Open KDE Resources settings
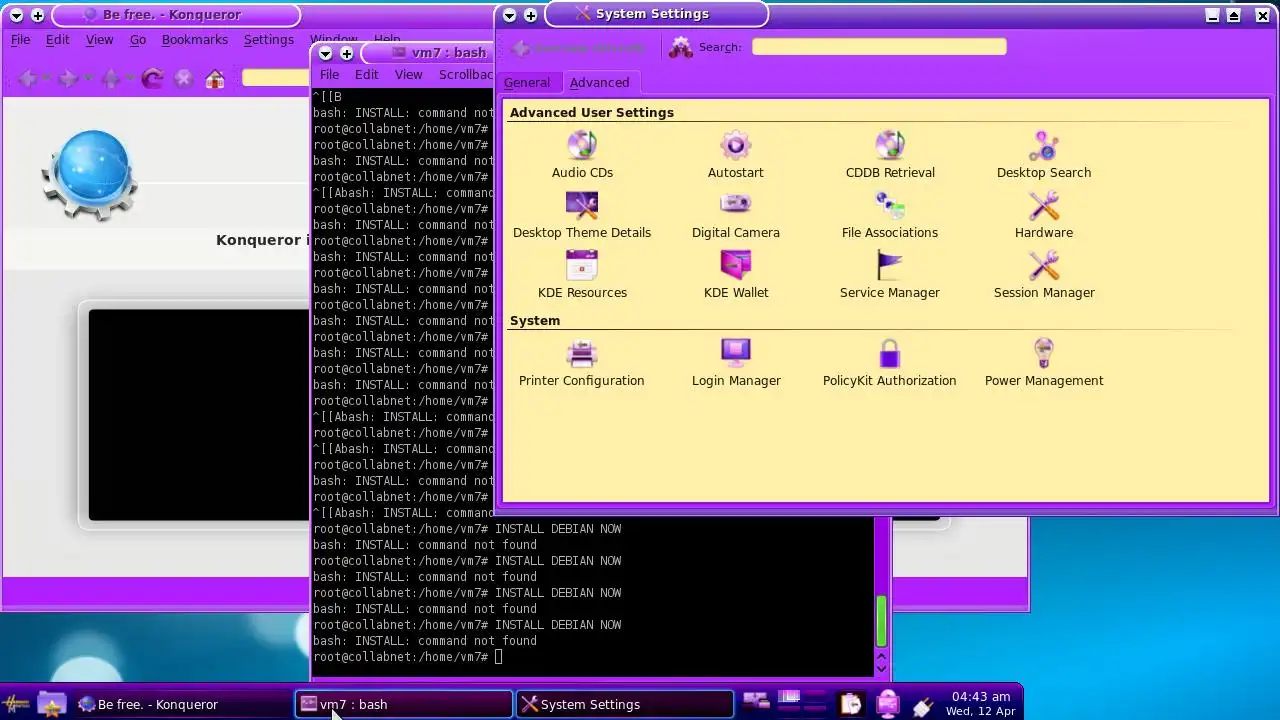The width and height of the screenshot is (1280, 720). coord(582,275)
